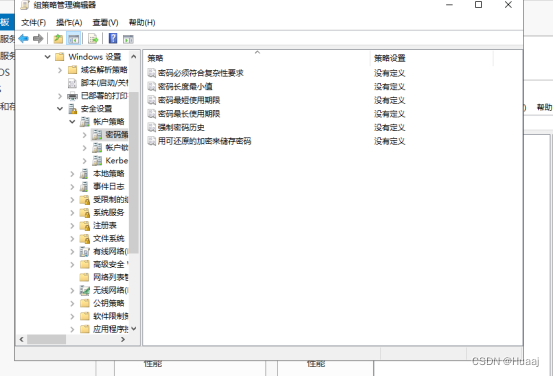The height and width of the screenshot is (376, 554).
Task: Collapse the Windows 设置 tree node
Action: (x=47, y=57)
